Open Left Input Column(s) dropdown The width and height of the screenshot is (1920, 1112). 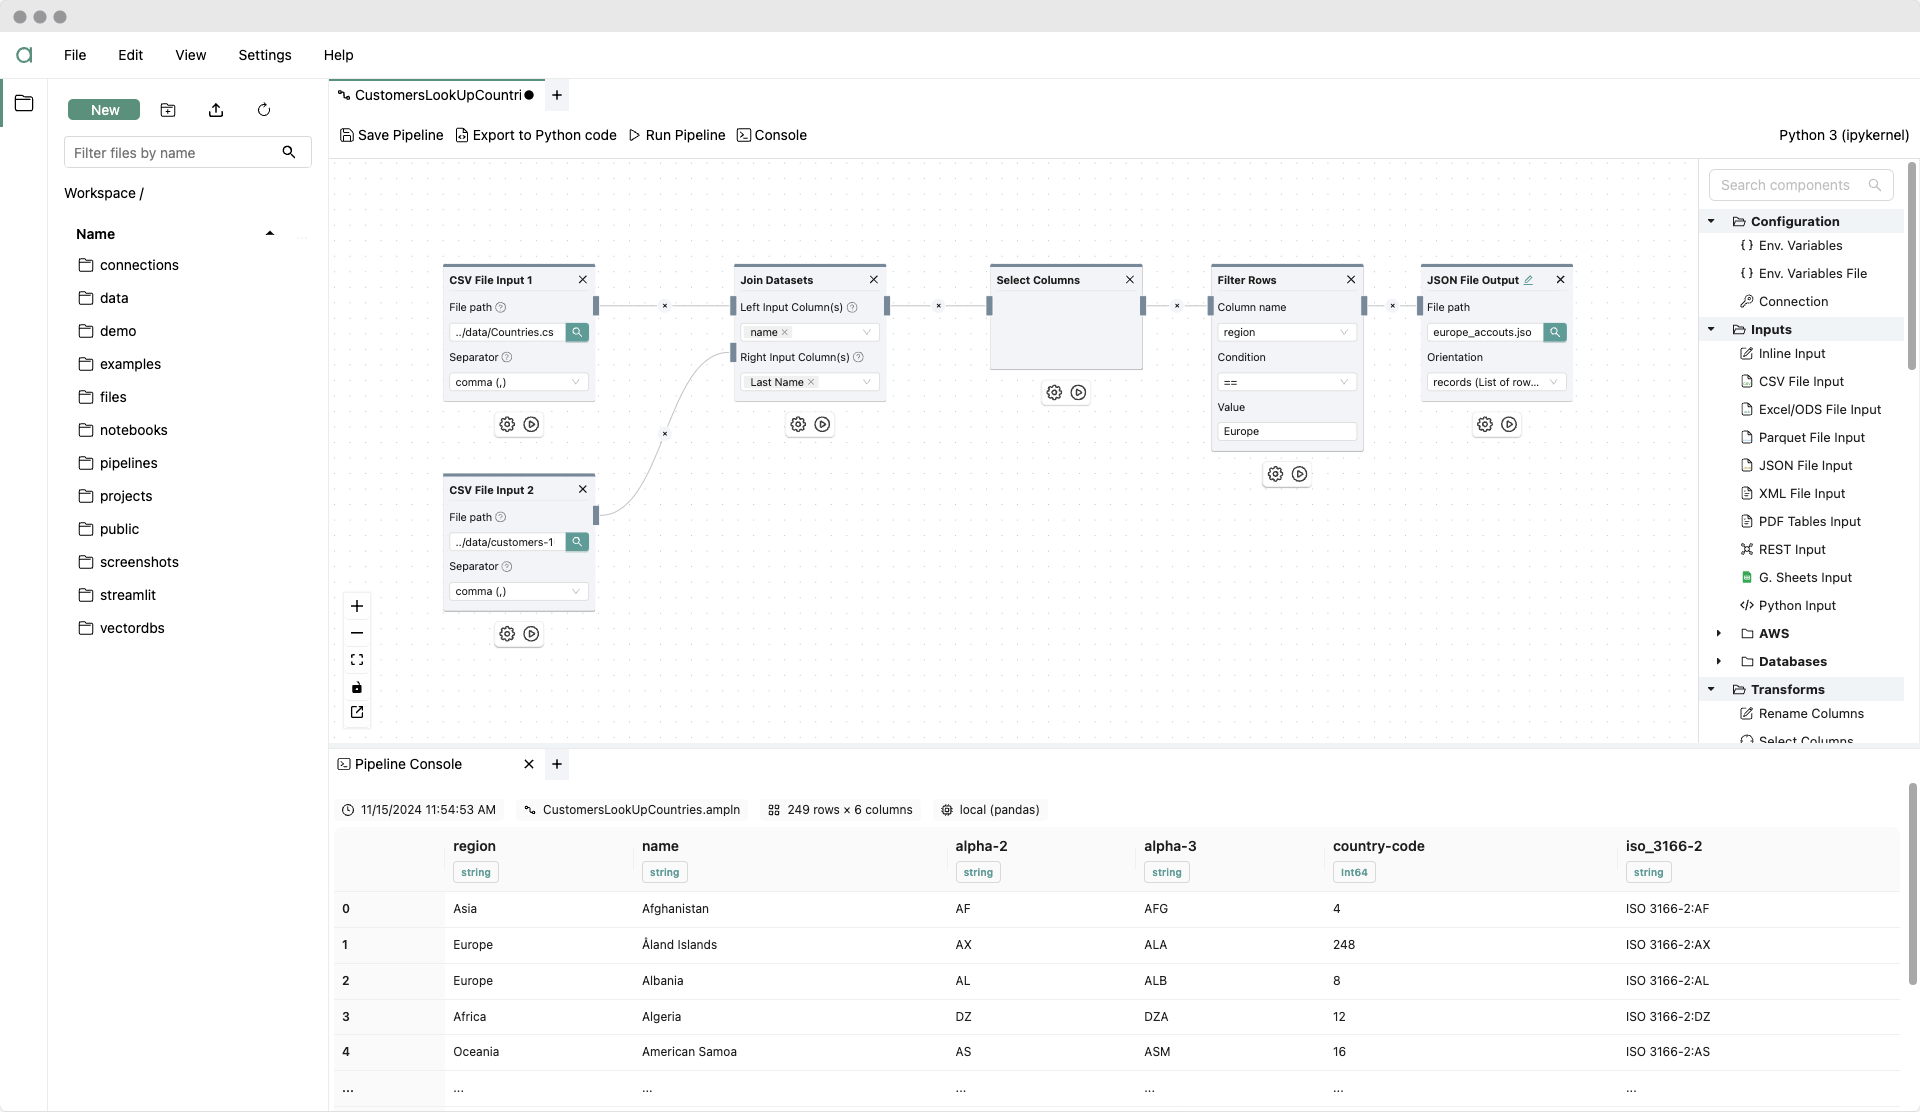coord(809,332)
